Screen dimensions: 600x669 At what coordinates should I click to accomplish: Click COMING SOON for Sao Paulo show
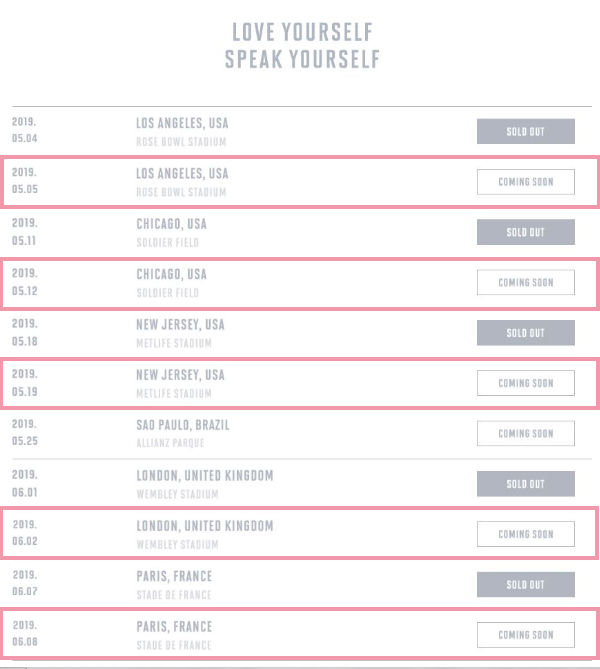click(525, 434)
